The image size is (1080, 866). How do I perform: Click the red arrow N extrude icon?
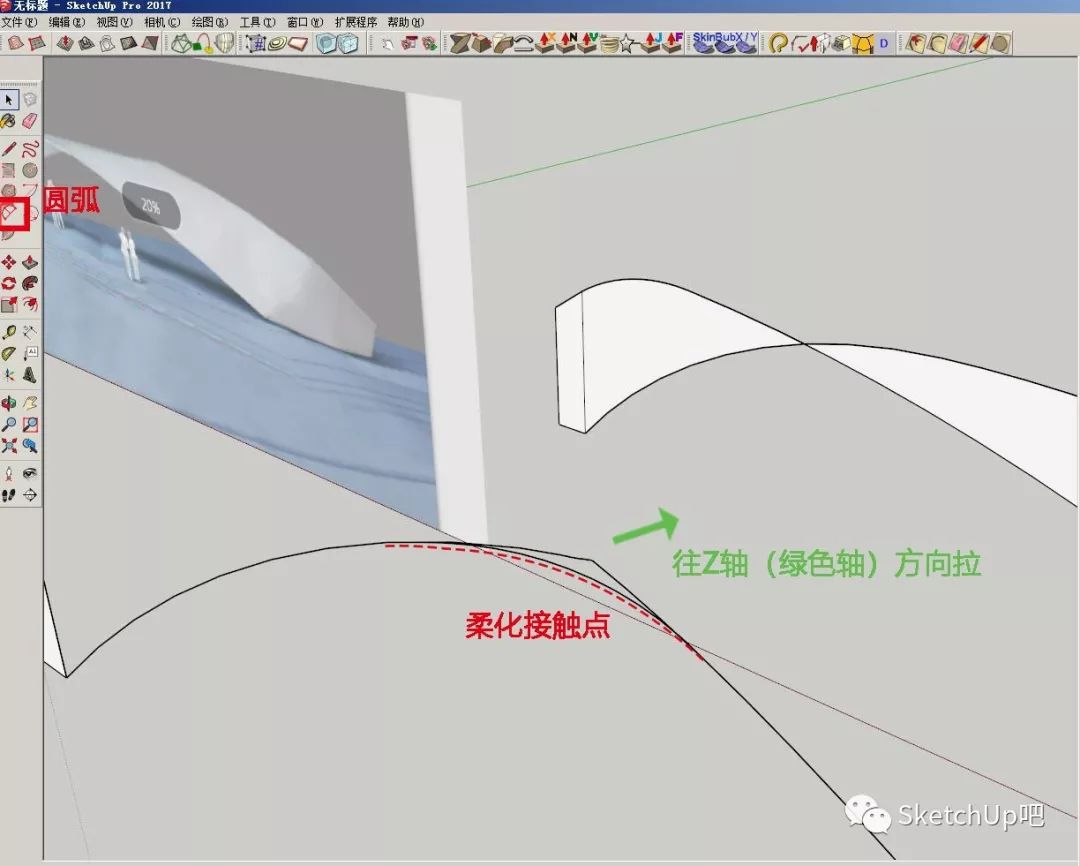[x=568, y=43]
